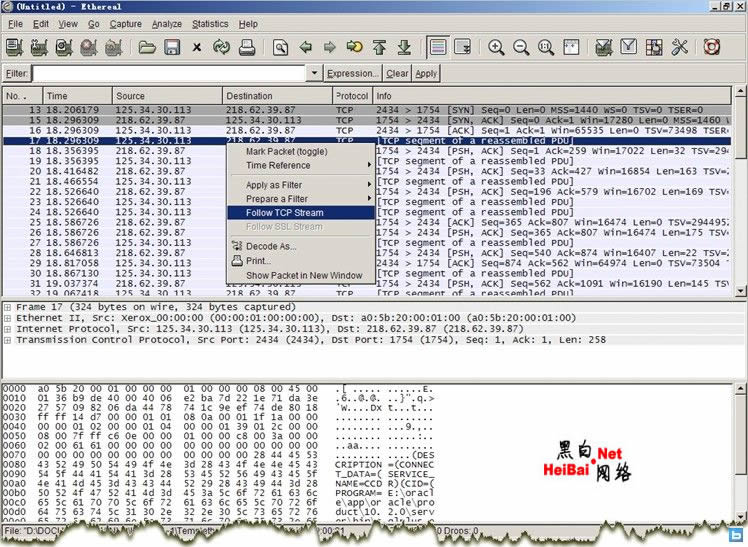This screenshot has height=547, width=748.
Task: Sort by the Time column header
Action: [78, 96]
